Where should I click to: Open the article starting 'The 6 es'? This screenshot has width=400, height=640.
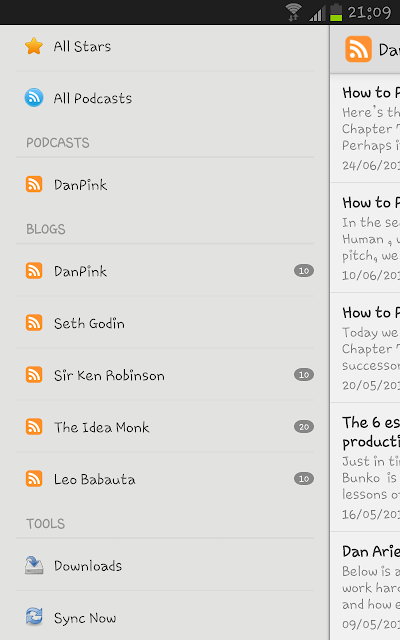[x=365, y=467]
